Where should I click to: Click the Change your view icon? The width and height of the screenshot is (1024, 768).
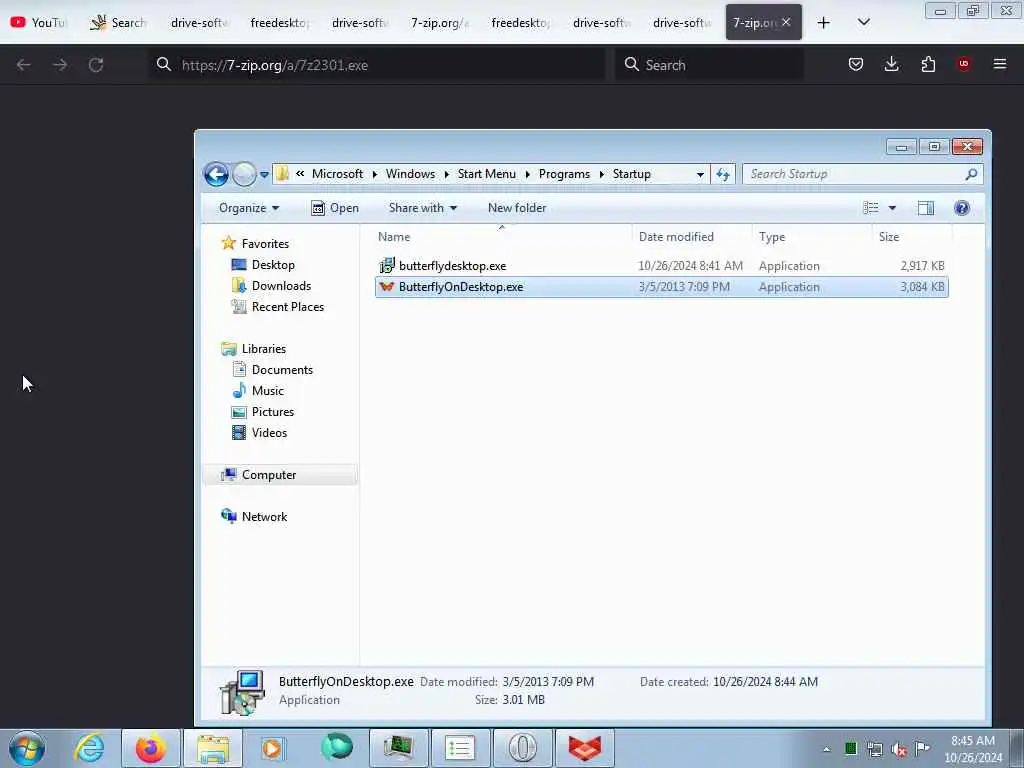pos(871,208)
